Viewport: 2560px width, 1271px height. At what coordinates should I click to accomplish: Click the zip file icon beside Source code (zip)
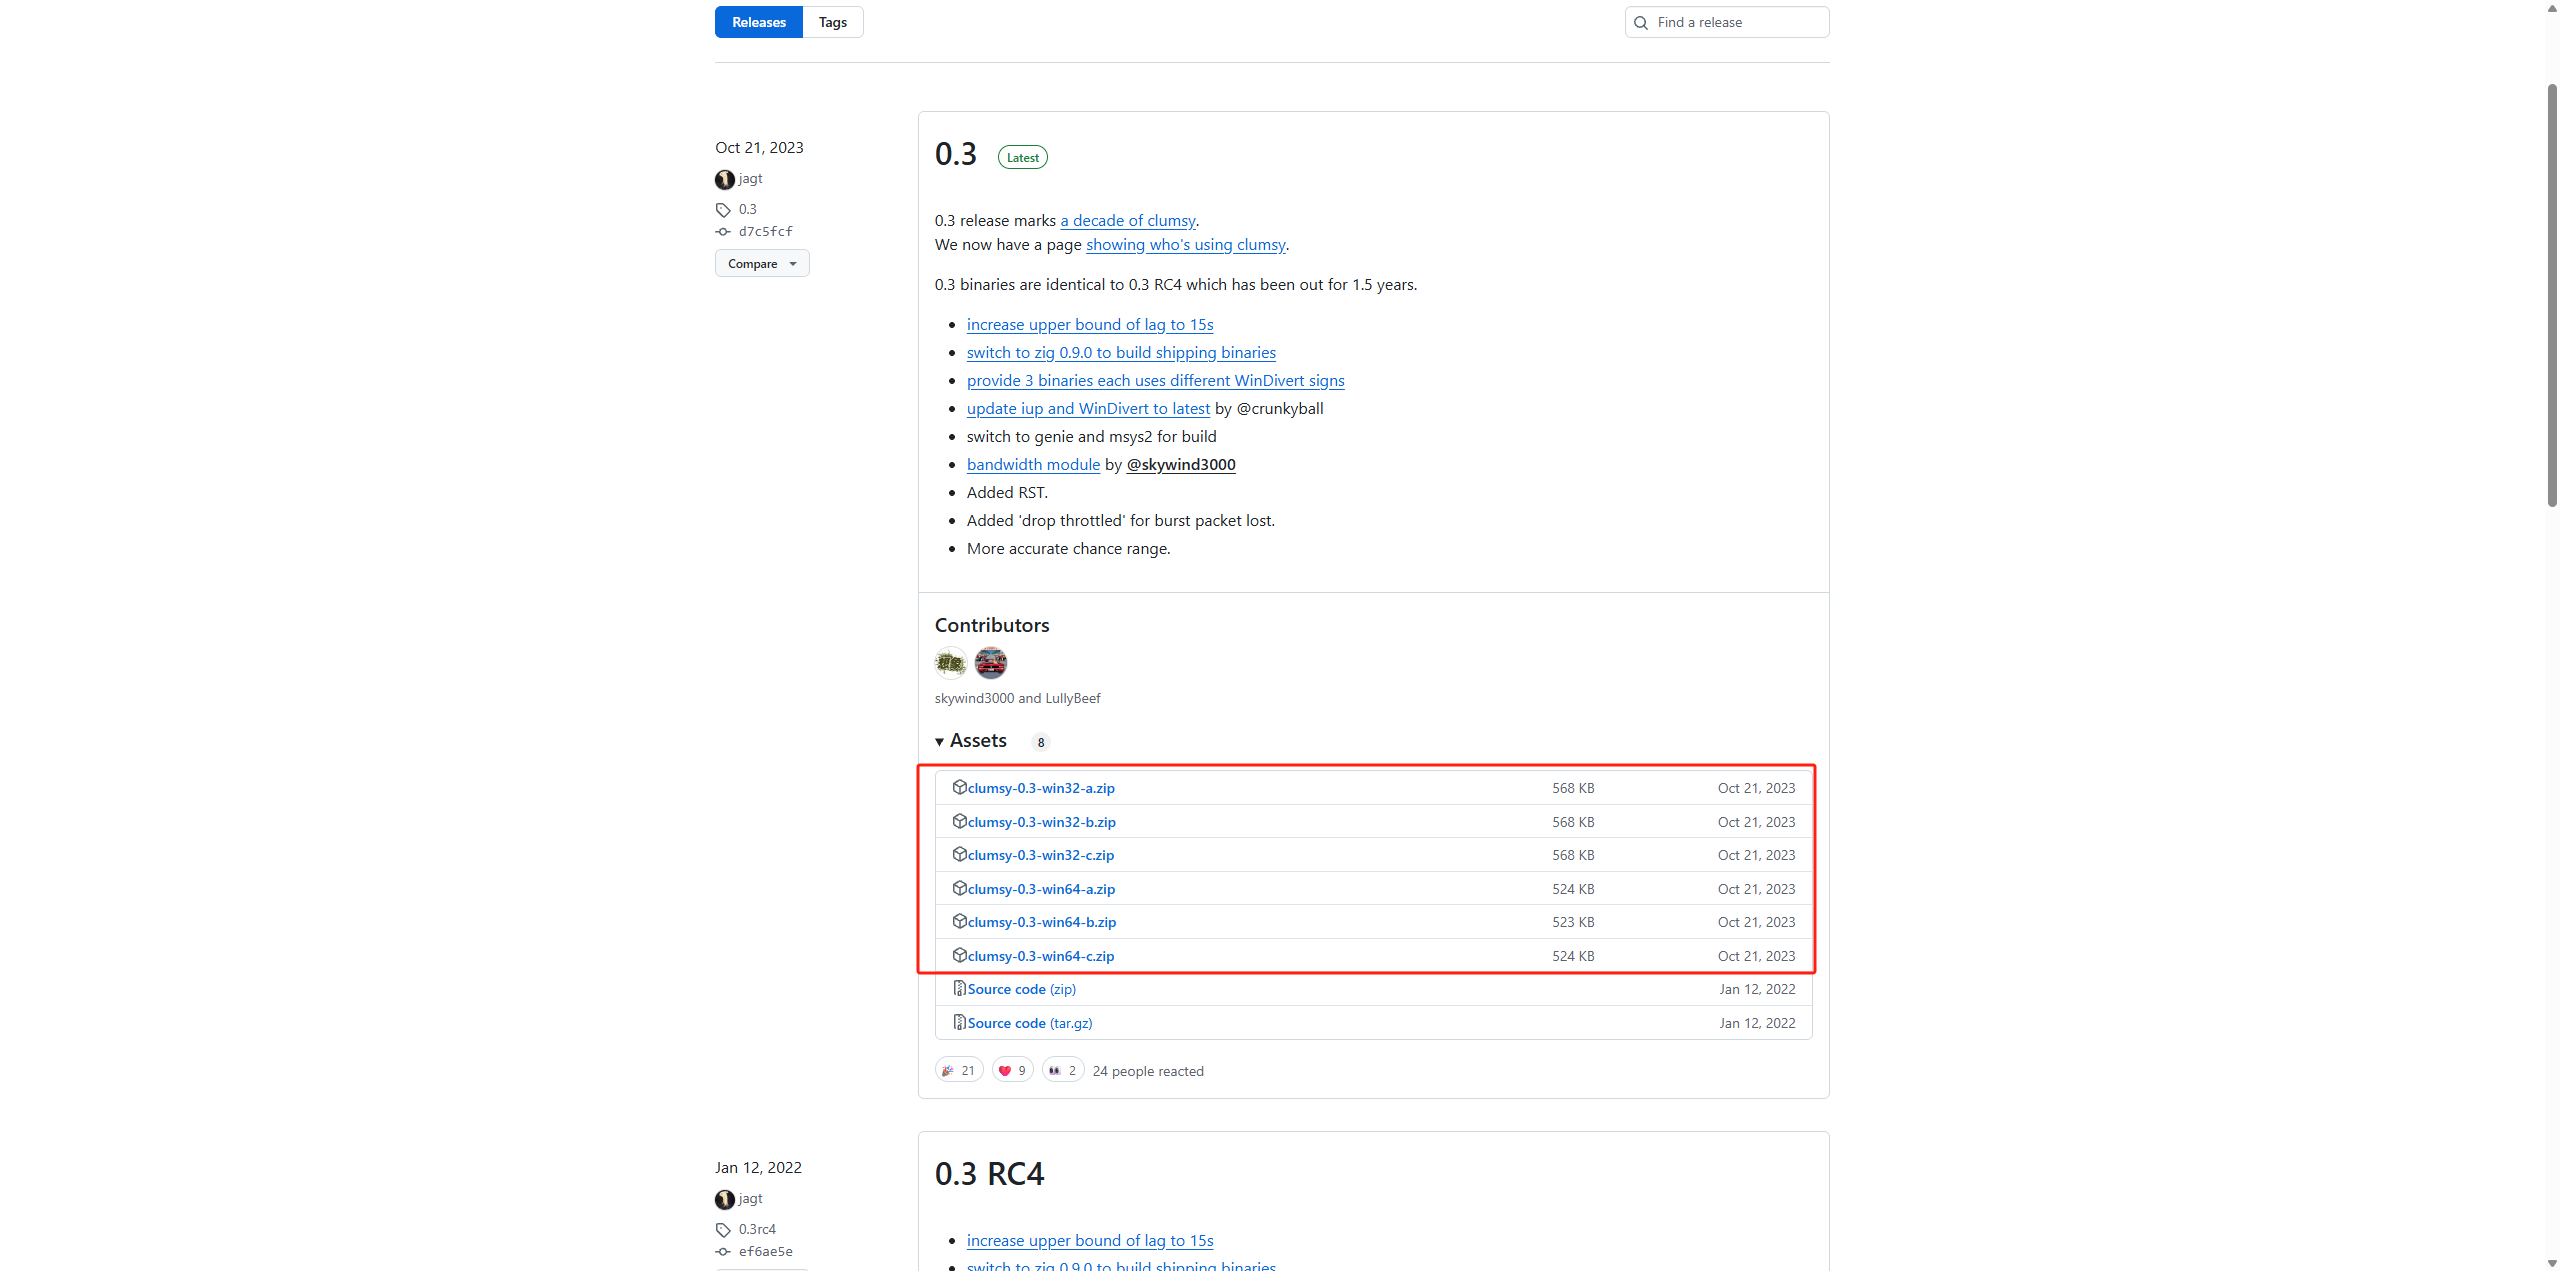coord(959,988)
